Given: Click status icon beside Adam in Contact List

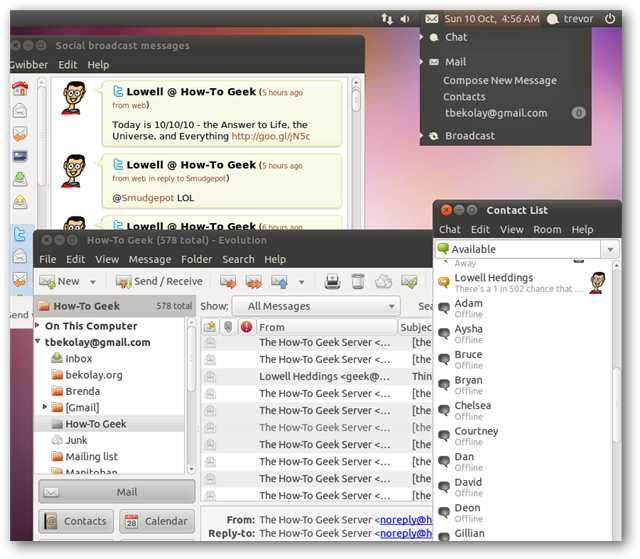Looking at the screenshot, I should click(444, 308).
